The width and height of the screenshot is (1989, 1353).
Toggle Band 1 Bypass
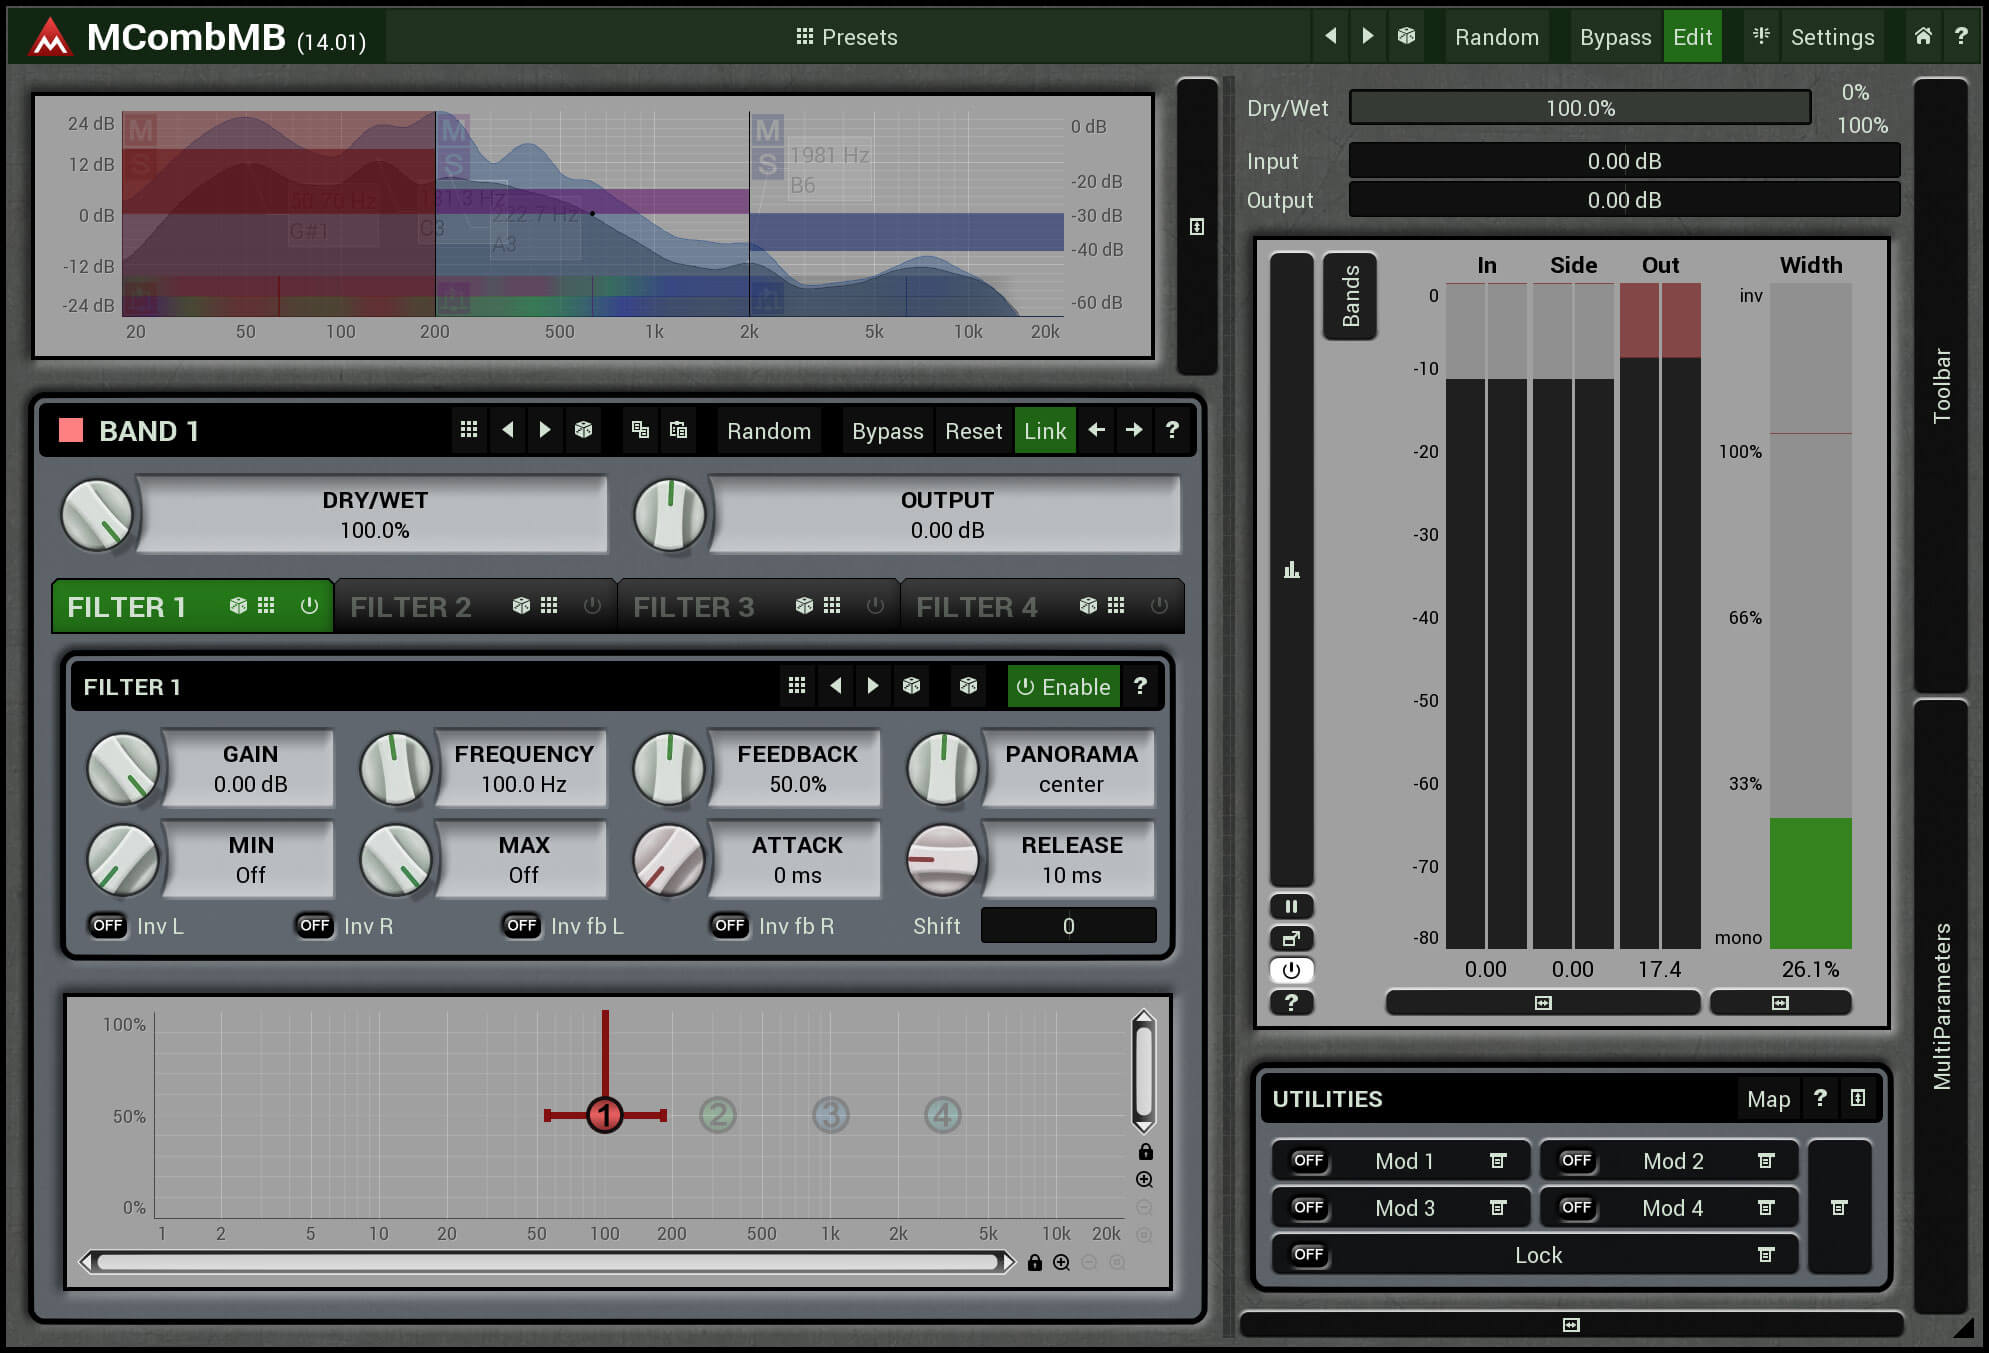click(x=887, y=431)
